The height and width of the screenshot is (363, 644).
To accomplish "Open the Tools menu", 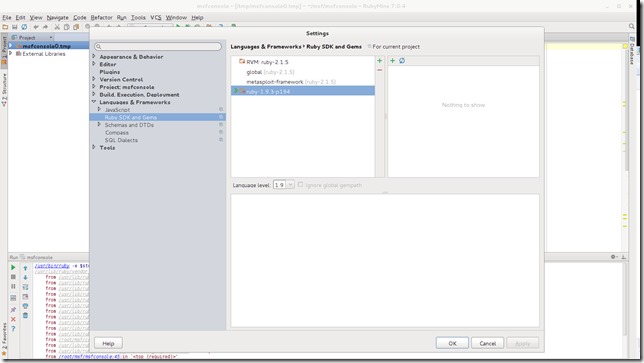I will [x=138, y=18].
